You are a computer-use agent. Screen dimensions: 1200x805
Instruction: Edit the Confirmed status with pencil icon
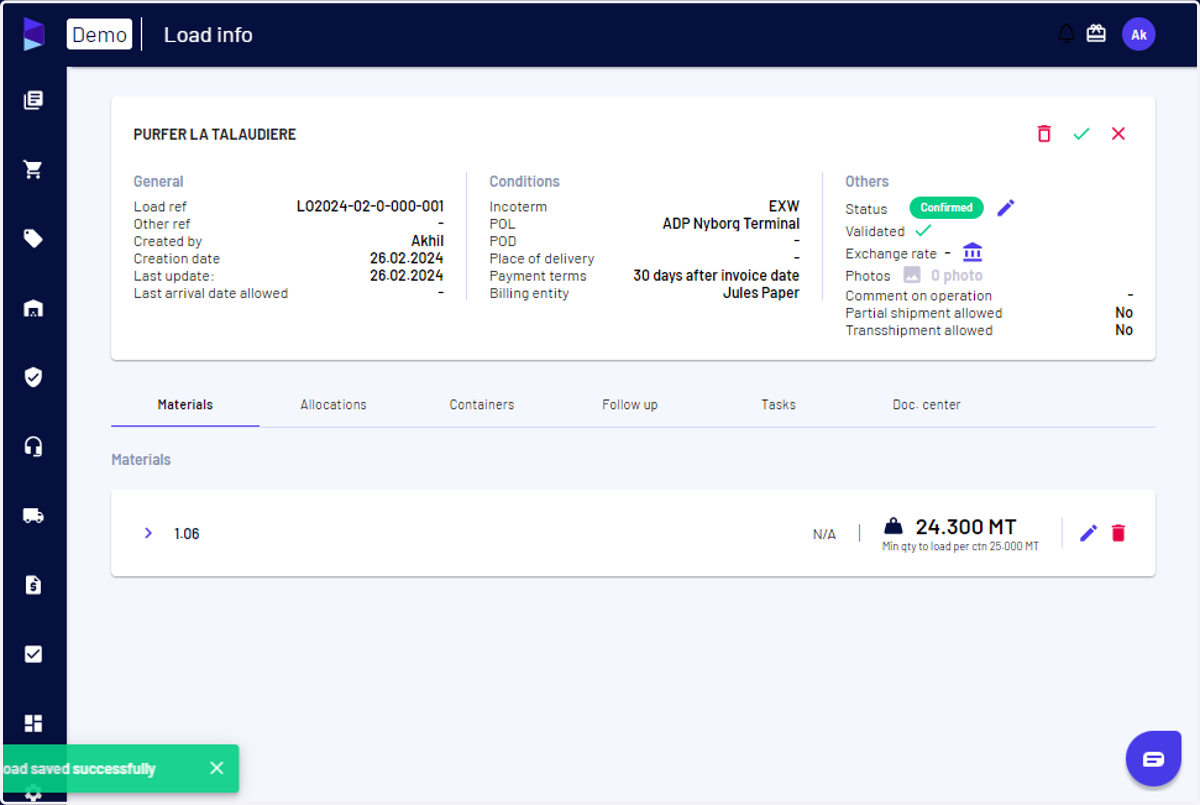pos(1006,207)
